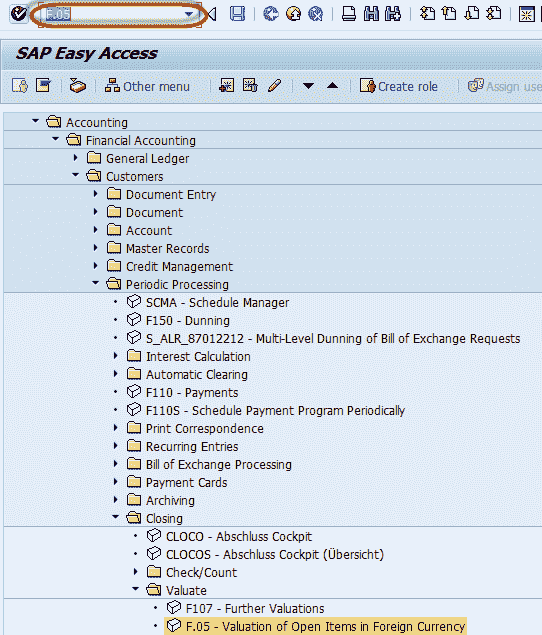Image resolution: width=542 pixels, height=635 pixels.
Task: Click the Add to Favorites icon
Action: point(226,86)
